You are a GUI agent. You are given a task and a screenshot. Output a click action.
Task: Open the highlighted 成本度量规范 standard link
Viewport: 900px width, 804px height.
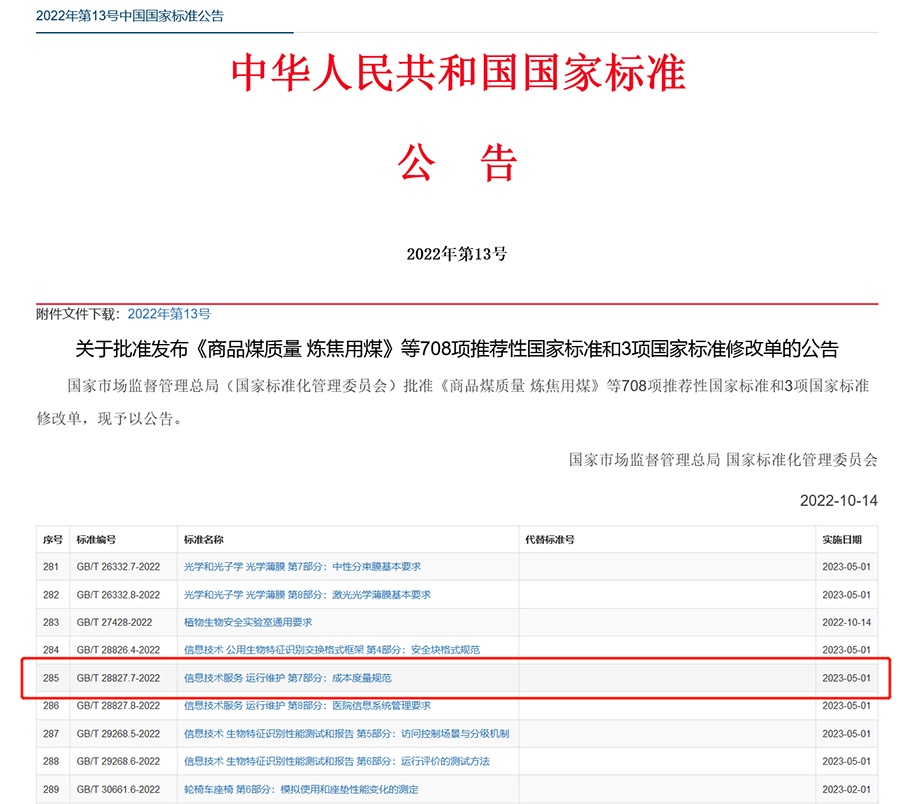[x=287, y=678]
